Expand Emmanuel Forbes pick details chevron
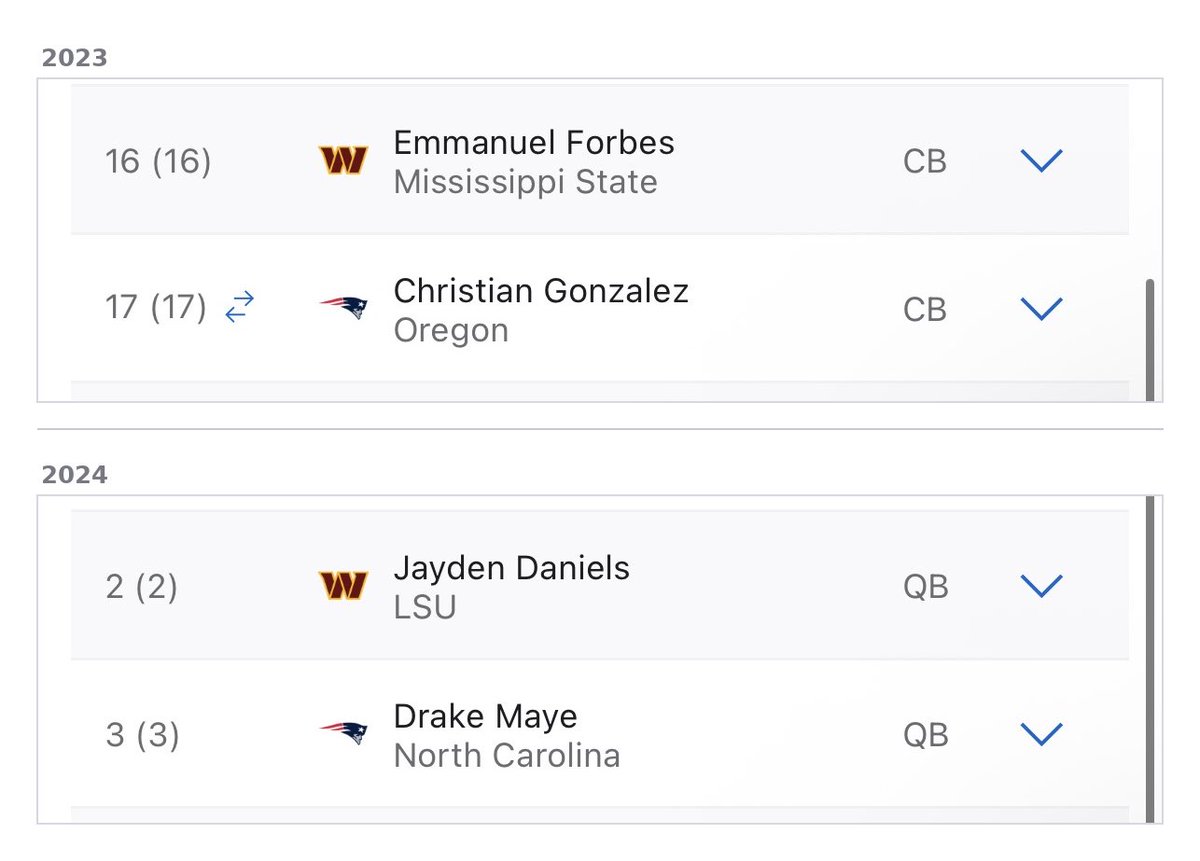This screenshot has height=861, width=1200. tap(1040, 160)
